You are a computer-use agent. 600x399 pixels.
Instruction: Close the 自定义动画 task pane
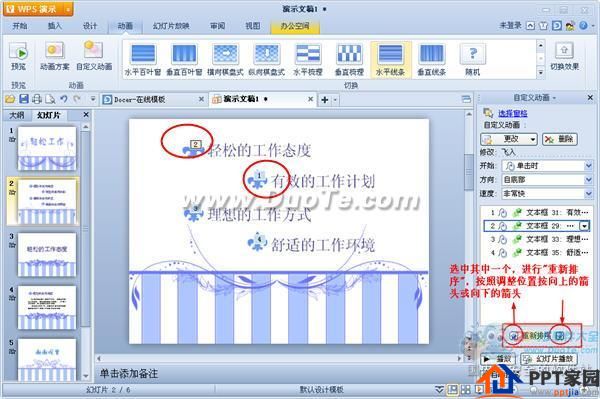[x=590, y=98]
